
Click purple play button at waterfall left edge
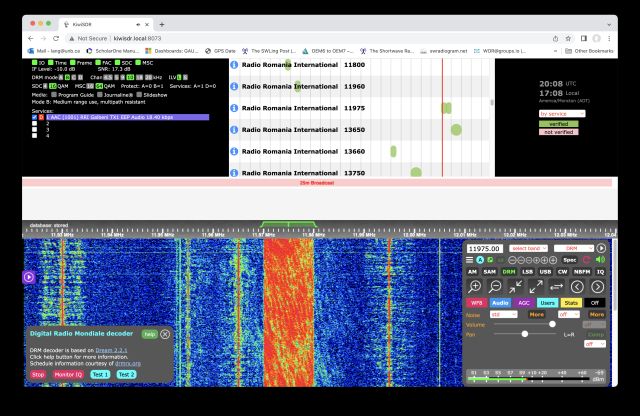[29, 277]
